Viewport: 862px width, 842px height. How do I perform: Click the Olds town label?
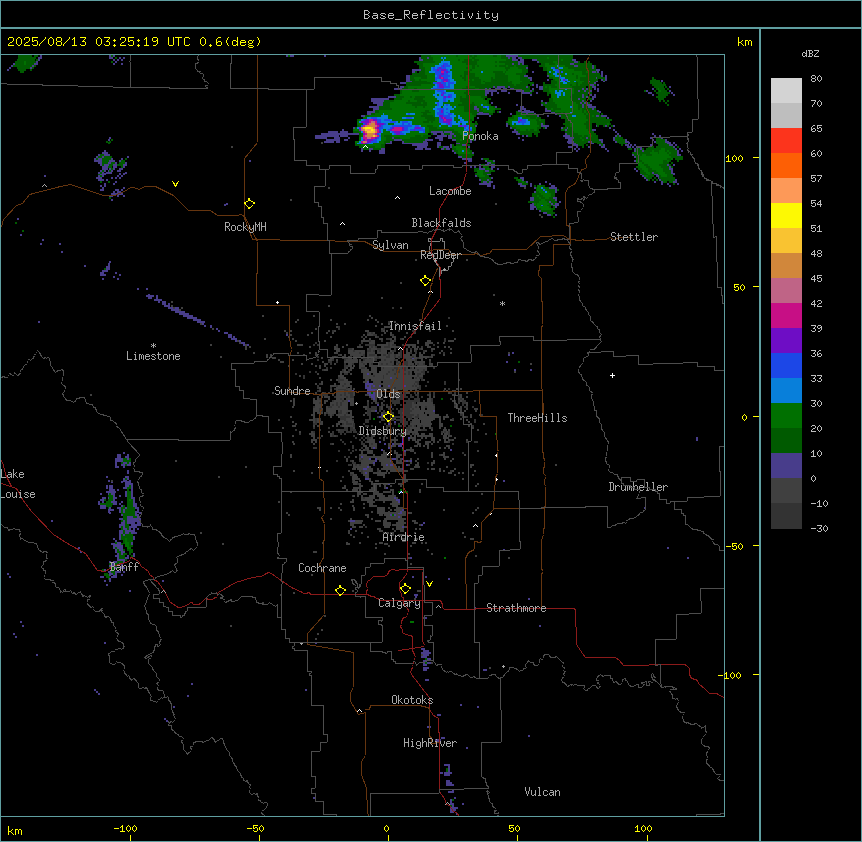pyautogui.click(x=388, y=394)
